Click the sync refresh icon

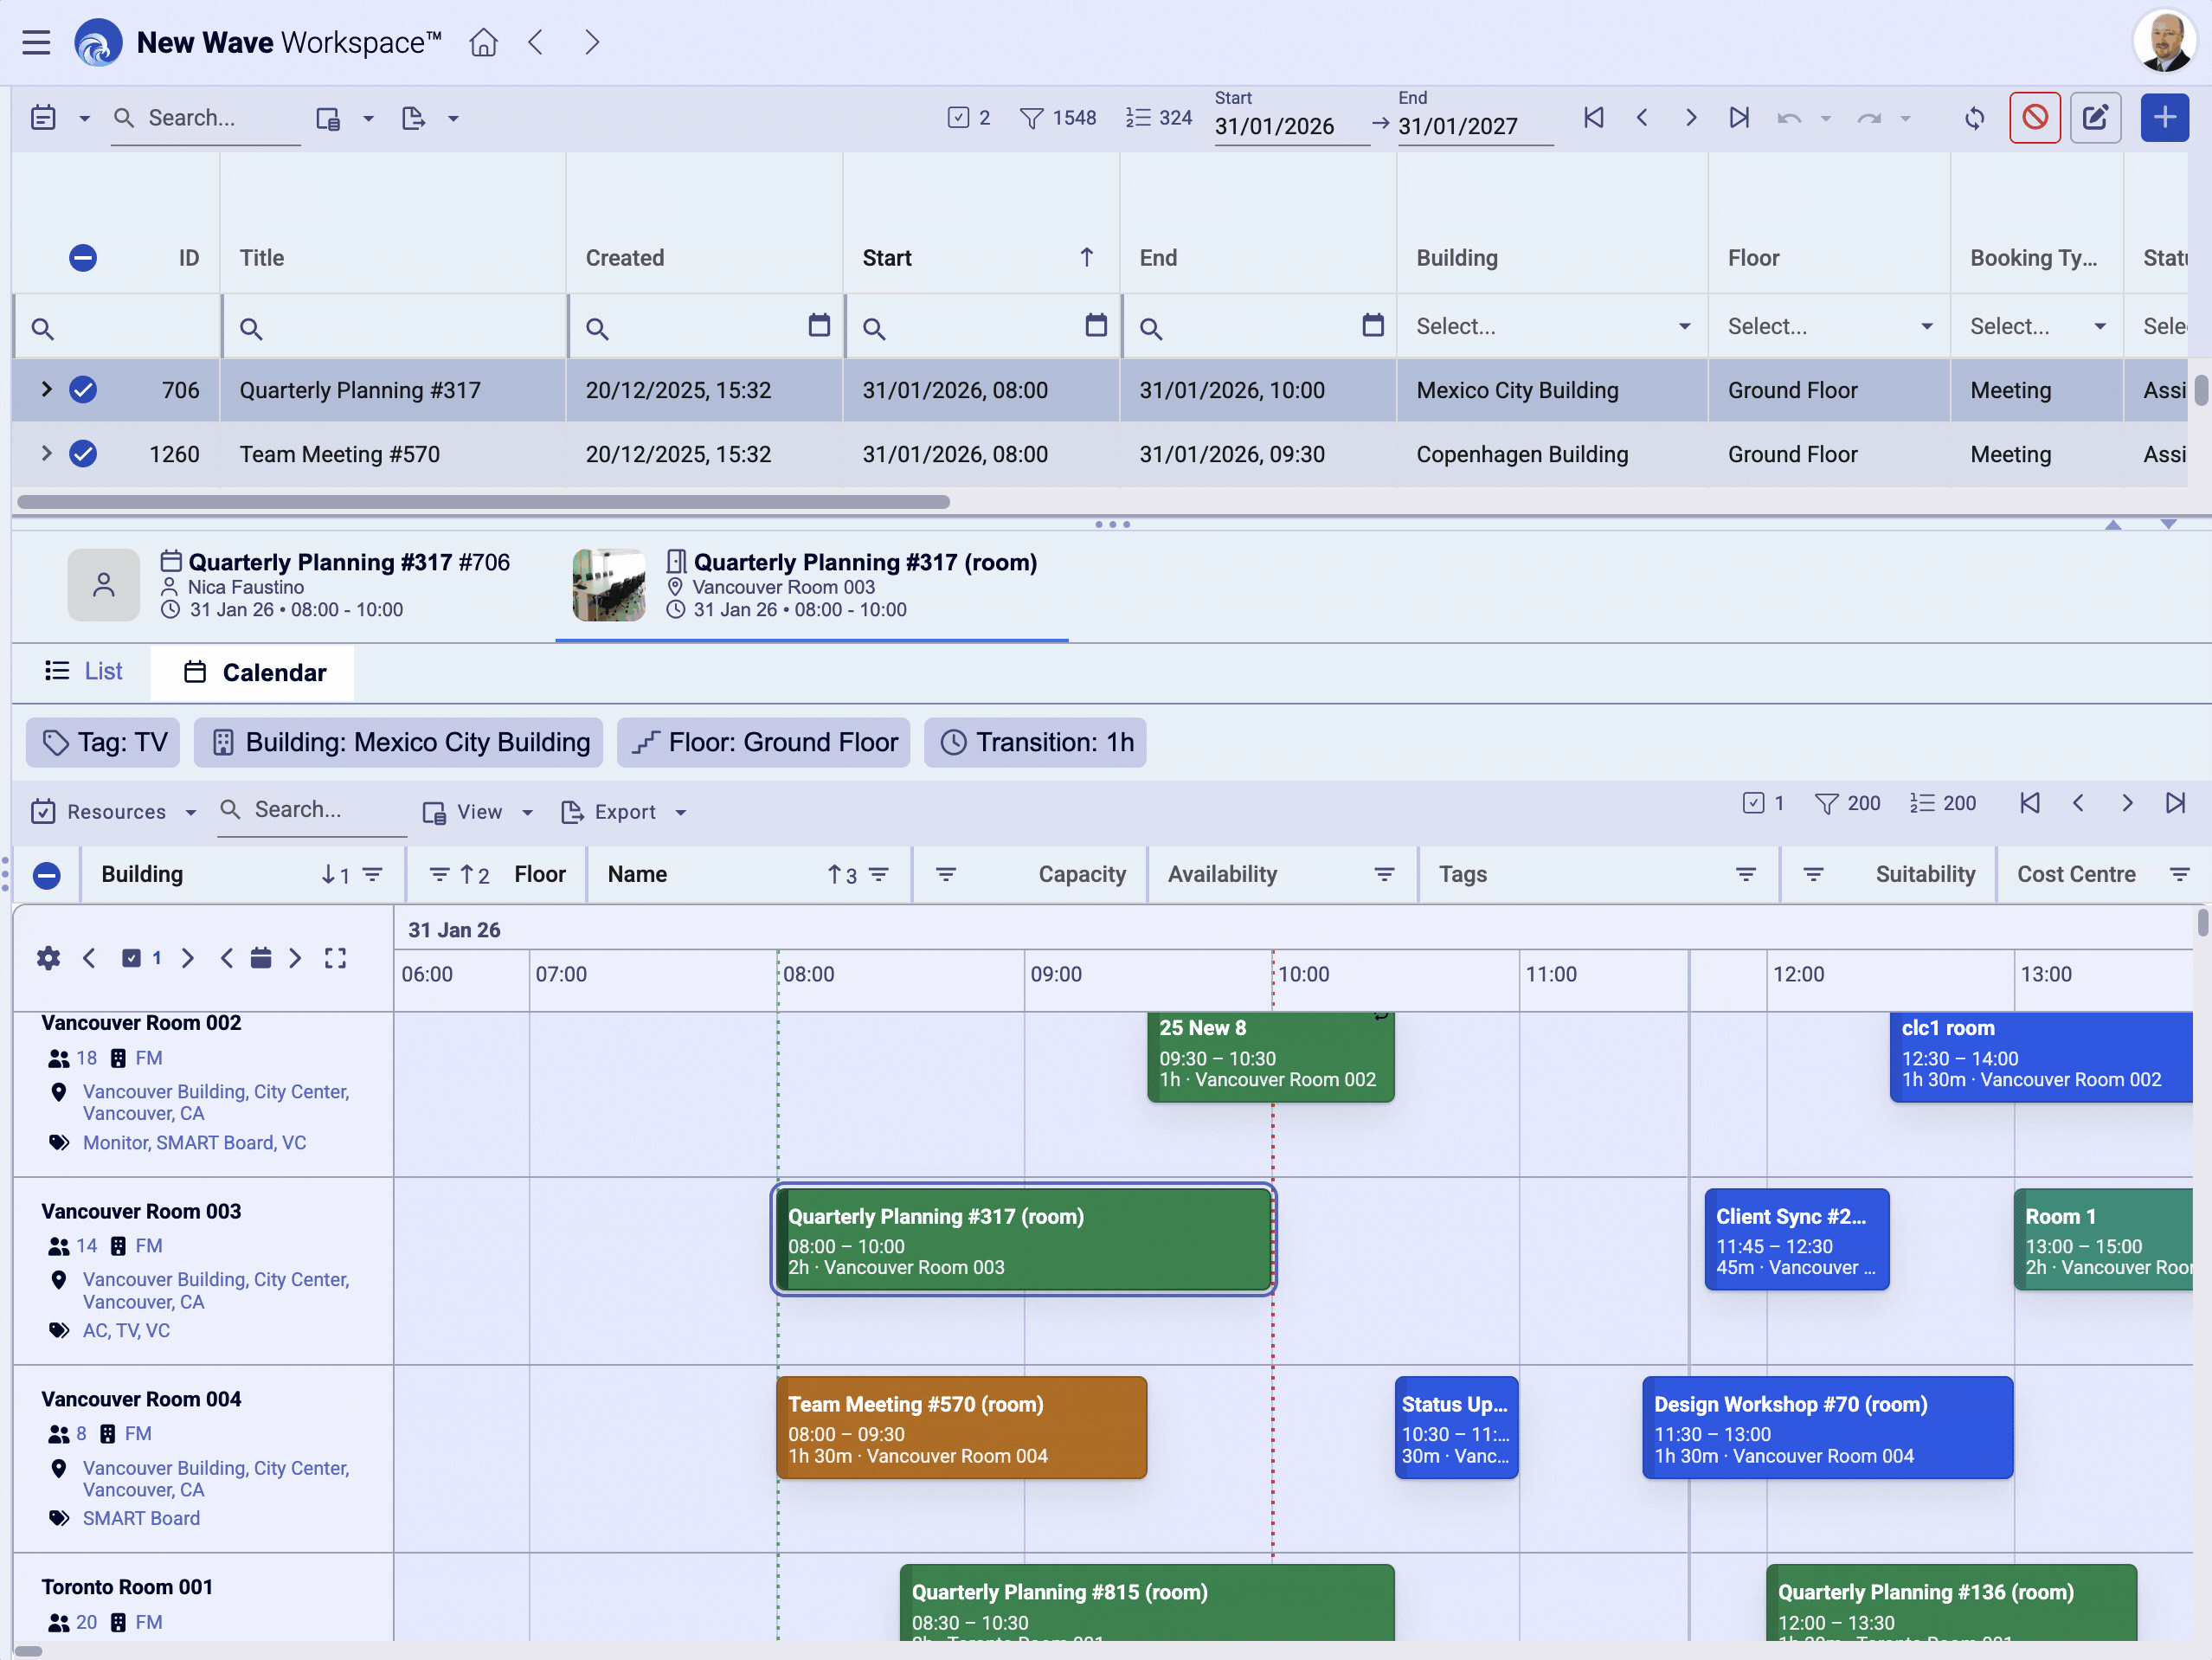pyautogui.click(x=1975, y=117)
